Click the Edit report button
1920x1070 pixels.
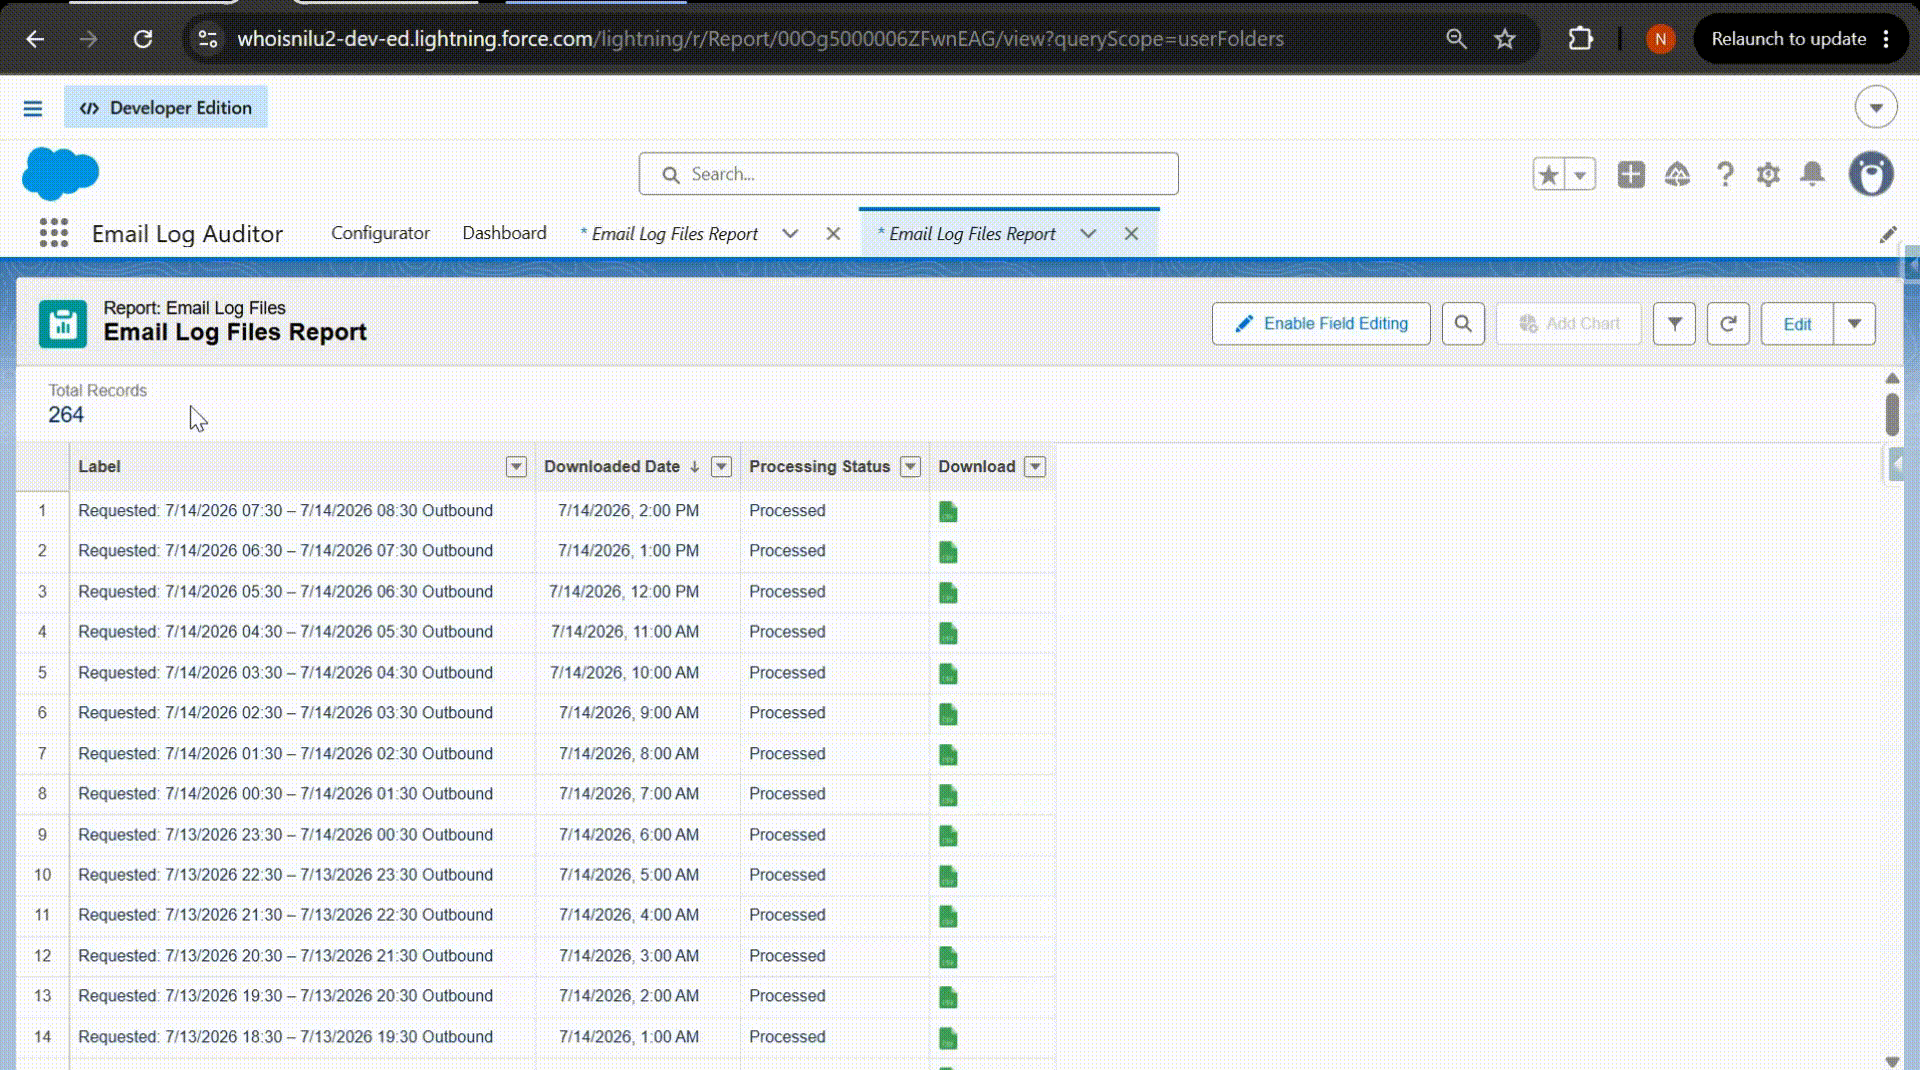[x=1797, y=324]
